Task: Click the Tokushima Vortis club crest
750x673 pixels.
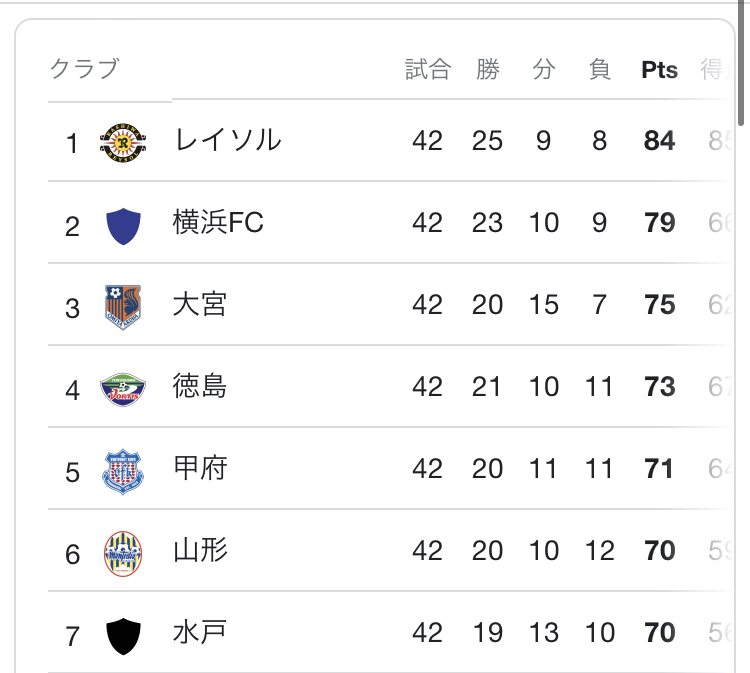Action: [x=123, y=388]
